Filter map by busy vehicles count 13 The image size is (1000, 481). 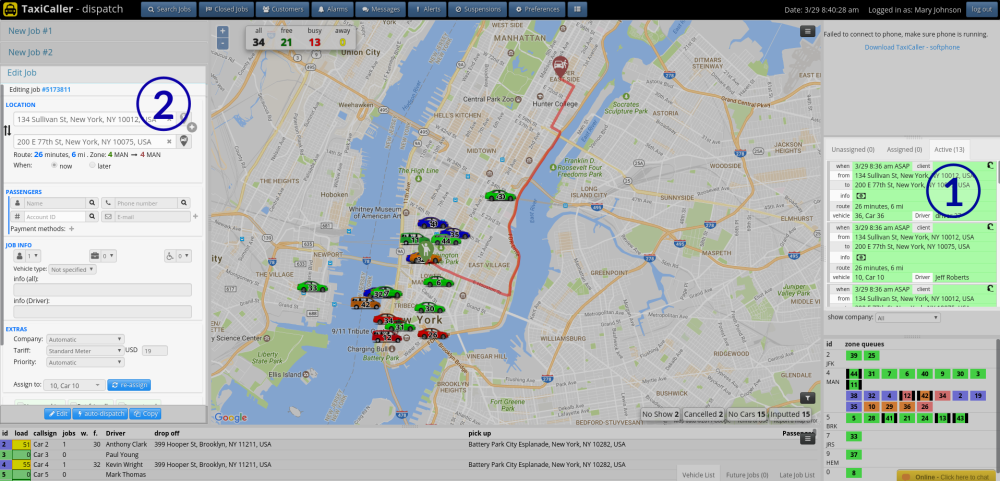(314, 42)
